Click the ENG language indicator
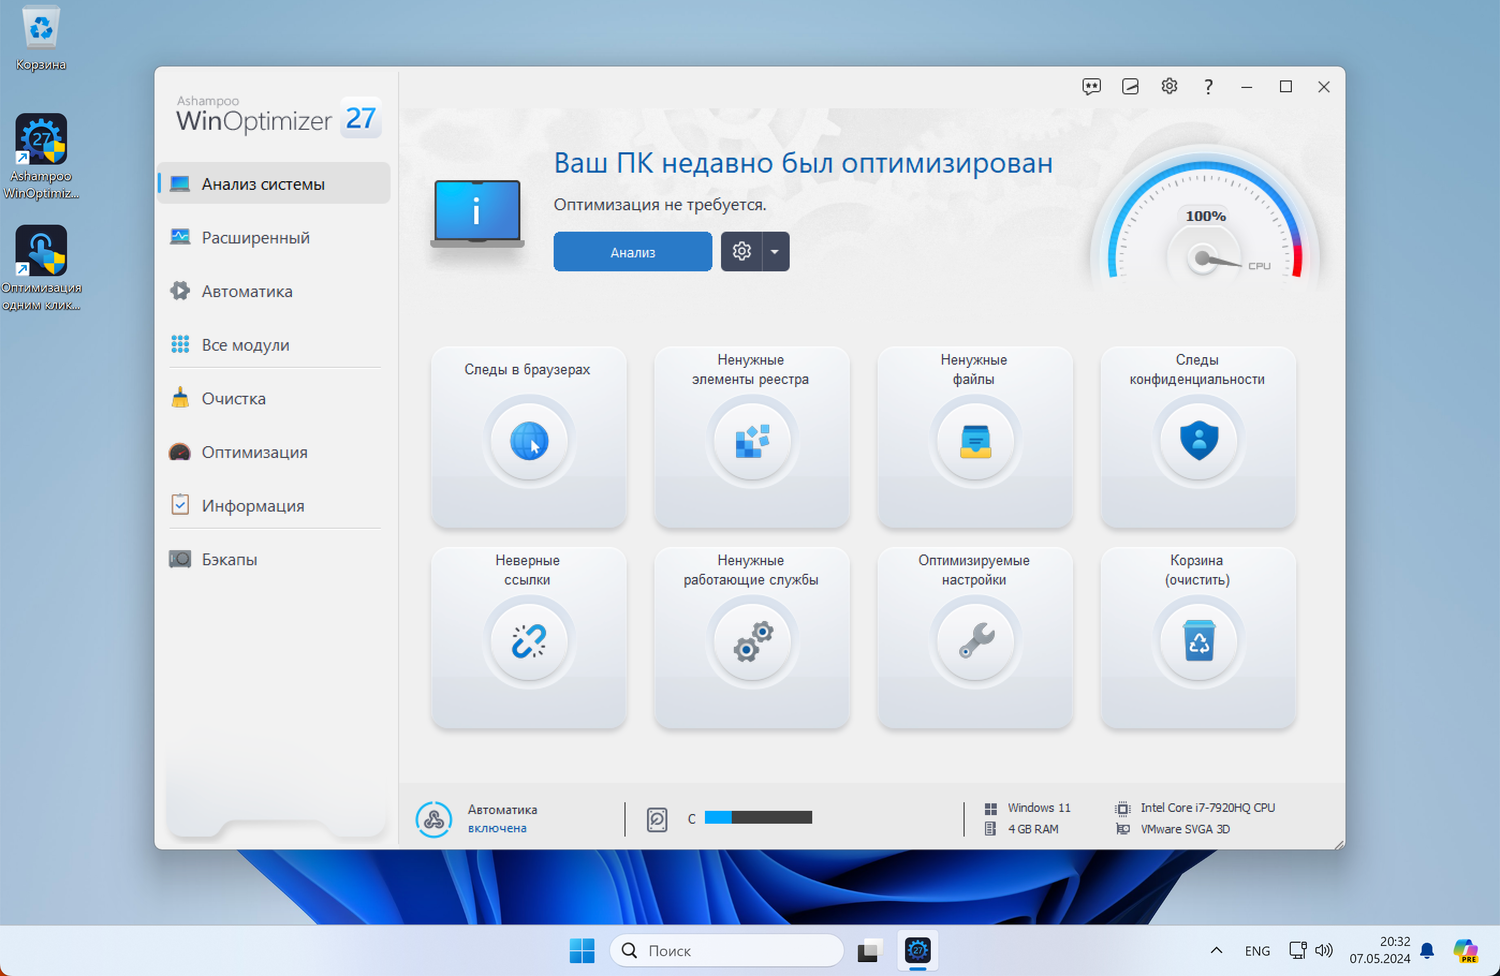Viewport: 1500px width, 976px height. pyautogui.click(x=1257, y=951)
